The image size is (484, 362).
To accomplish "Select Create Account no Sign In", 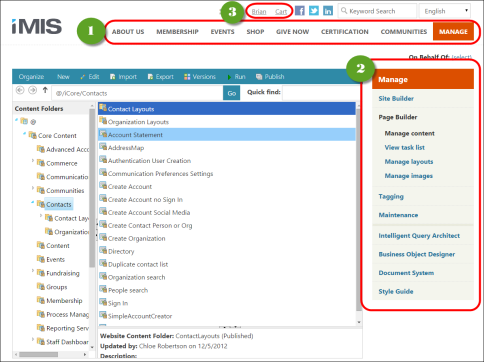I will coord(227,200).
